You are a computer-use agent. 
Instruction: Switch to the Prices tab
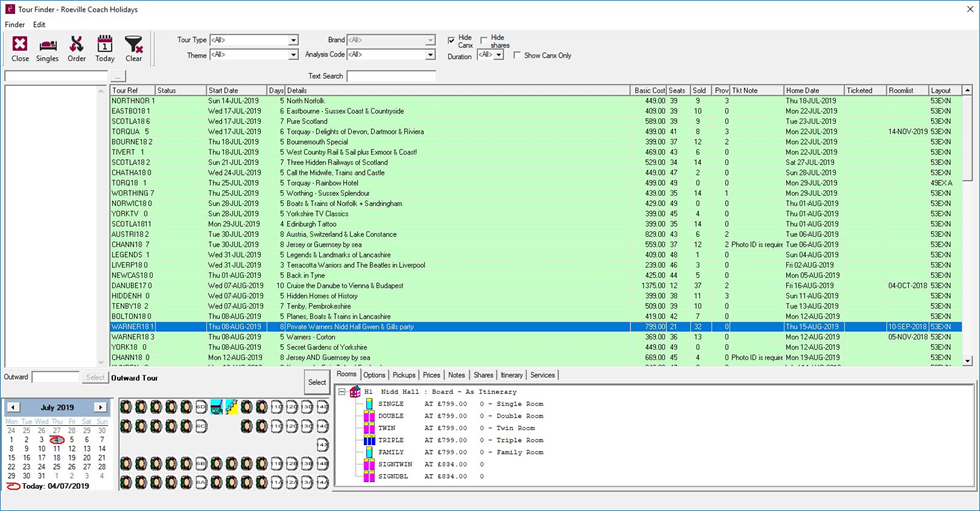431,375
